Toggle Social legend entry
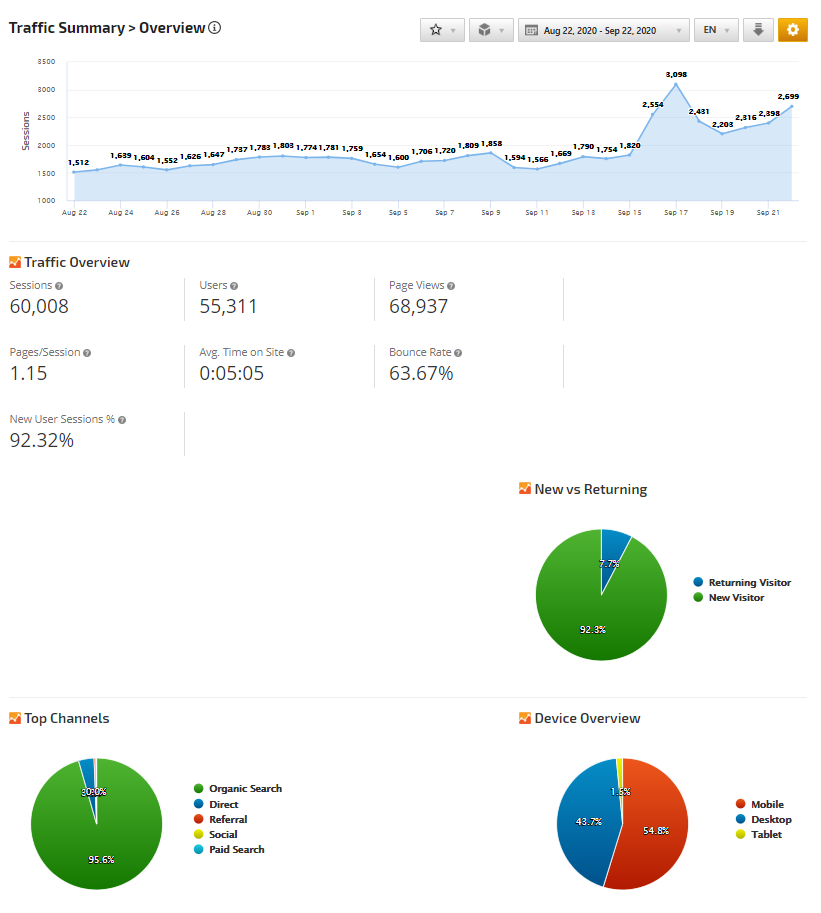This screenshot has width=821, height=913. (x=215, y=834)
